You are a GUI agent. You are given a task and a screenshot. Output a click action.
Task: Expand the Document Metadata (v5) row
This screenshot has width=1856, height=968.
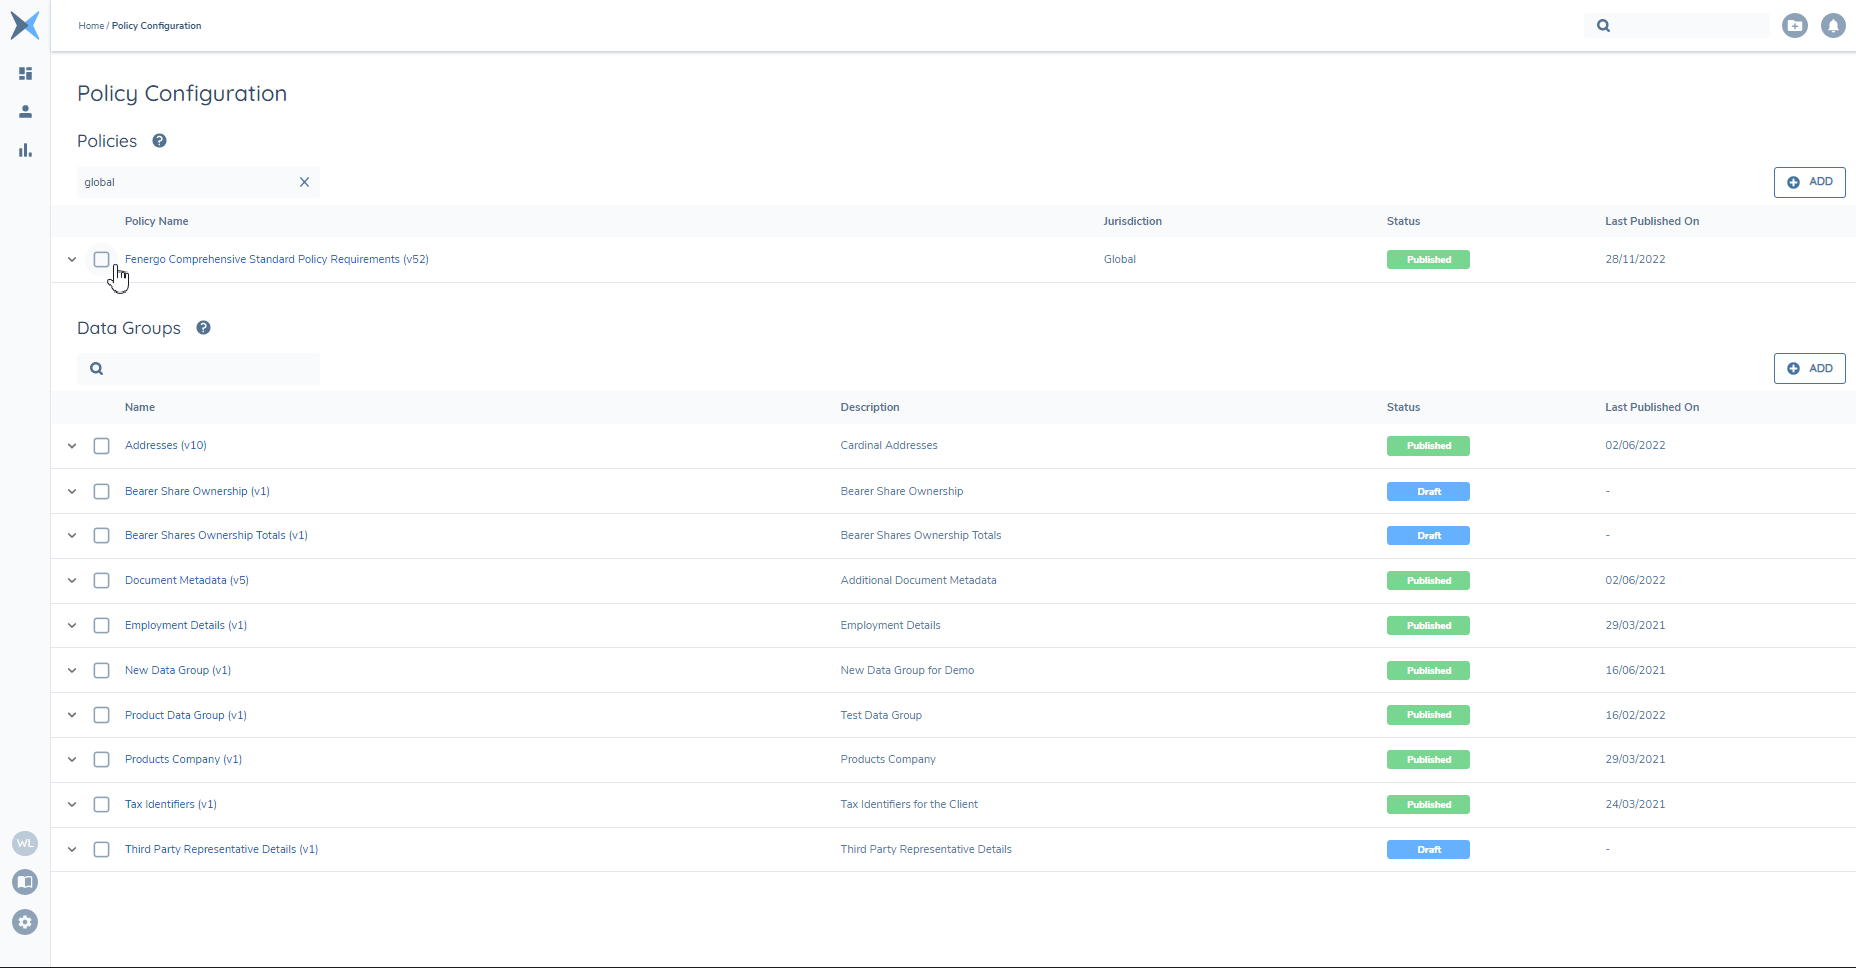tap(72, 581)
